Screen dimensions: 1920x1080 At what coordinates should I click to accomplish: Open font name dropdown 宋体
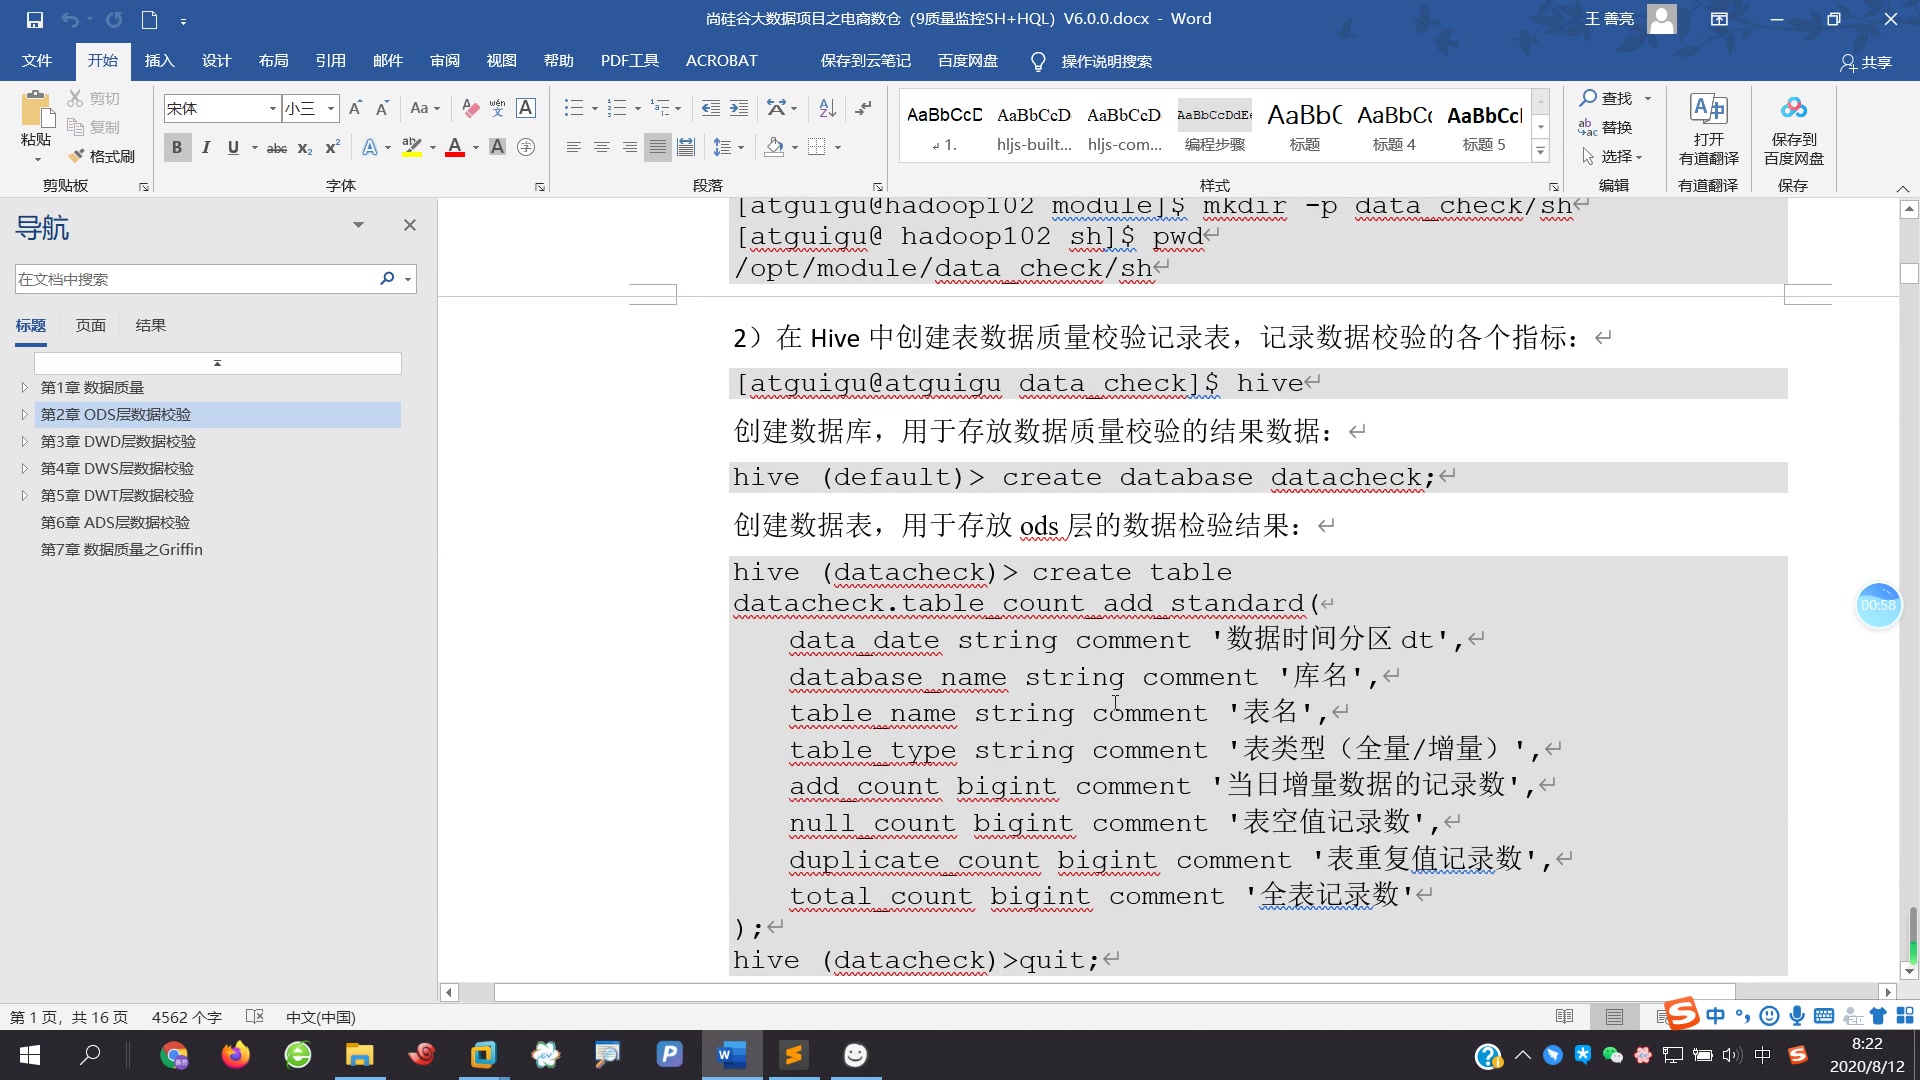click(272, 108)
